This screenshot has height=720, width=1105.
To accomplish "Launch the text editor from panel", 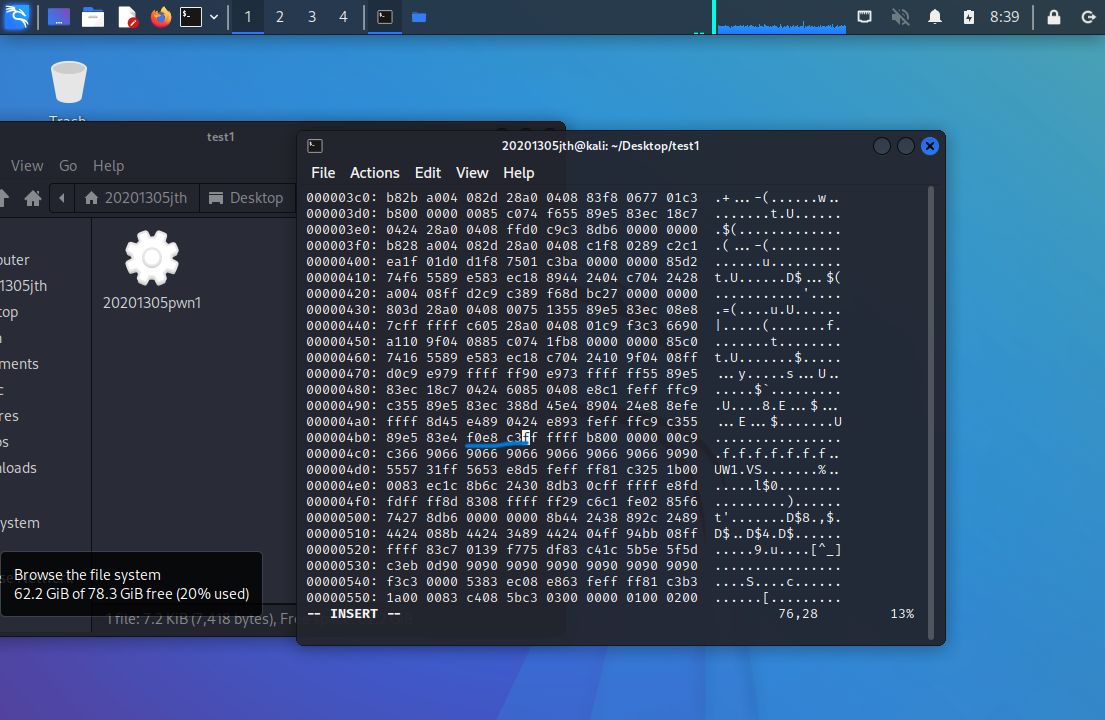I will click(x=127, y=16).
